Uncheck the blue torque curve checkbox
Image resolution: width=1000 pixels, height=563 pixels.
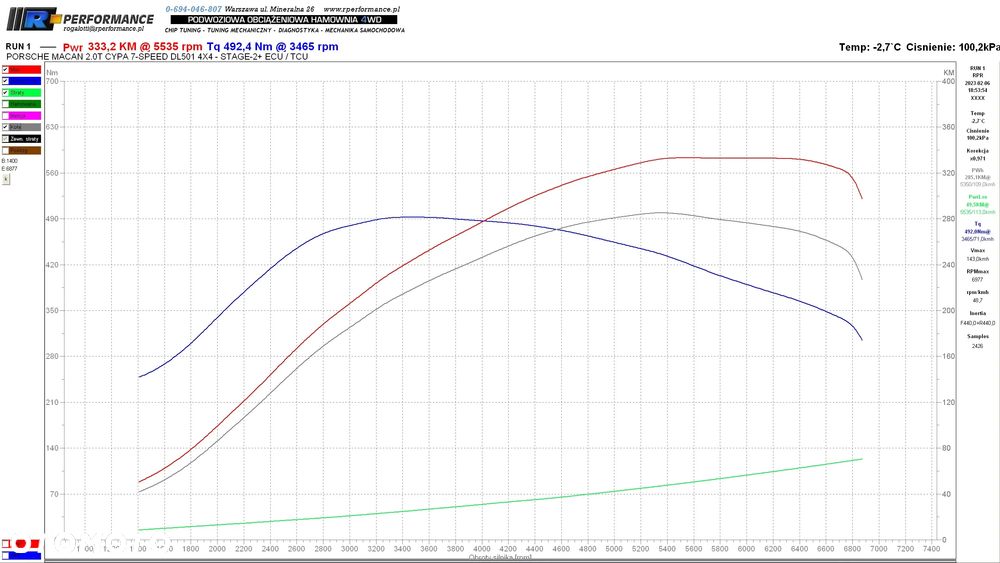pos(5,81)
